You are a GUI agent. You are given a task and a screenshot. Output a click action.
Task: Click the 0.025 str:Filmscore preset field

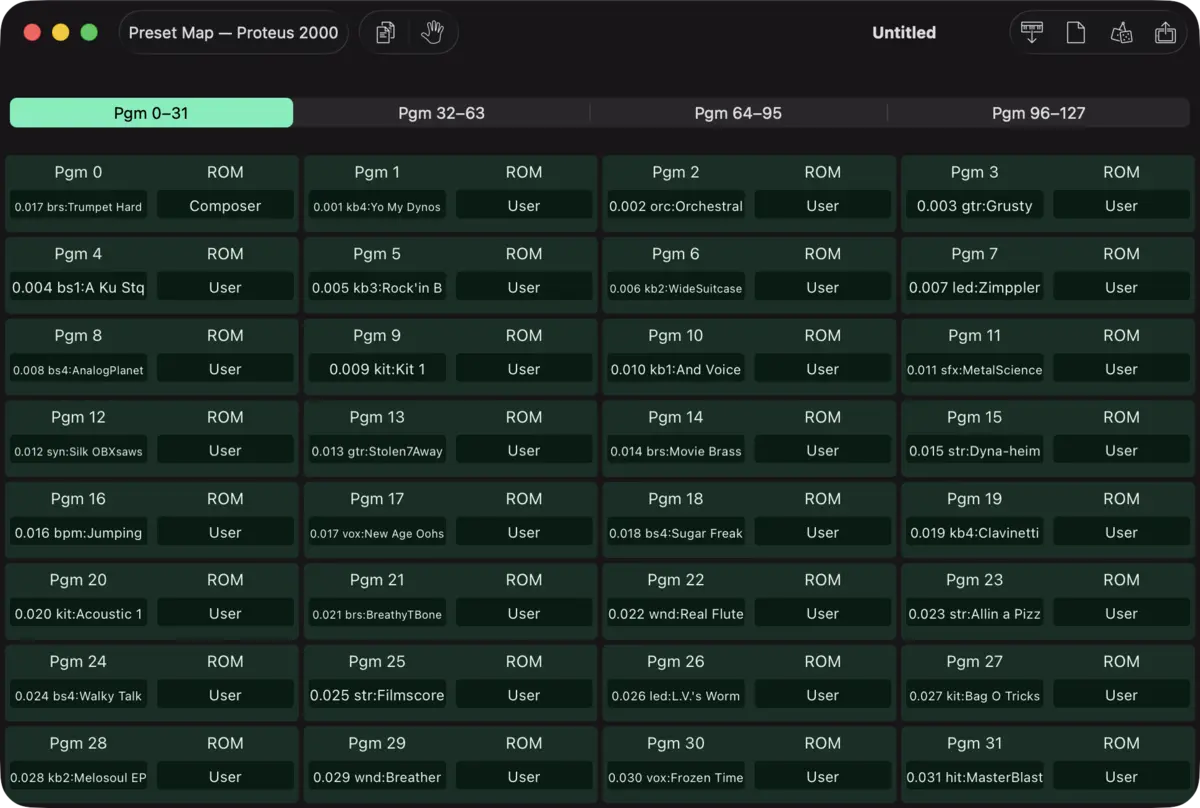pos(377,696)
